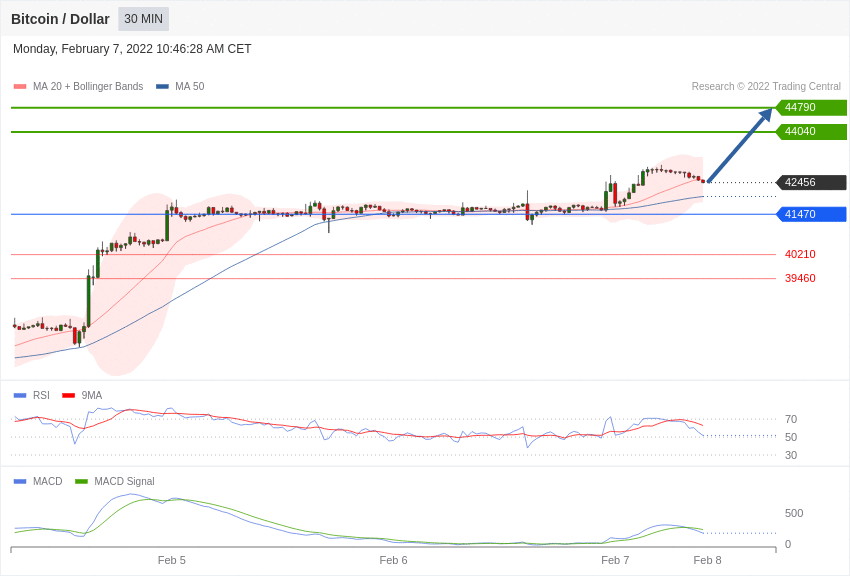Click the Feb 7 date axis label
Viewport: 850px width, 576px height.
[615, 560]
